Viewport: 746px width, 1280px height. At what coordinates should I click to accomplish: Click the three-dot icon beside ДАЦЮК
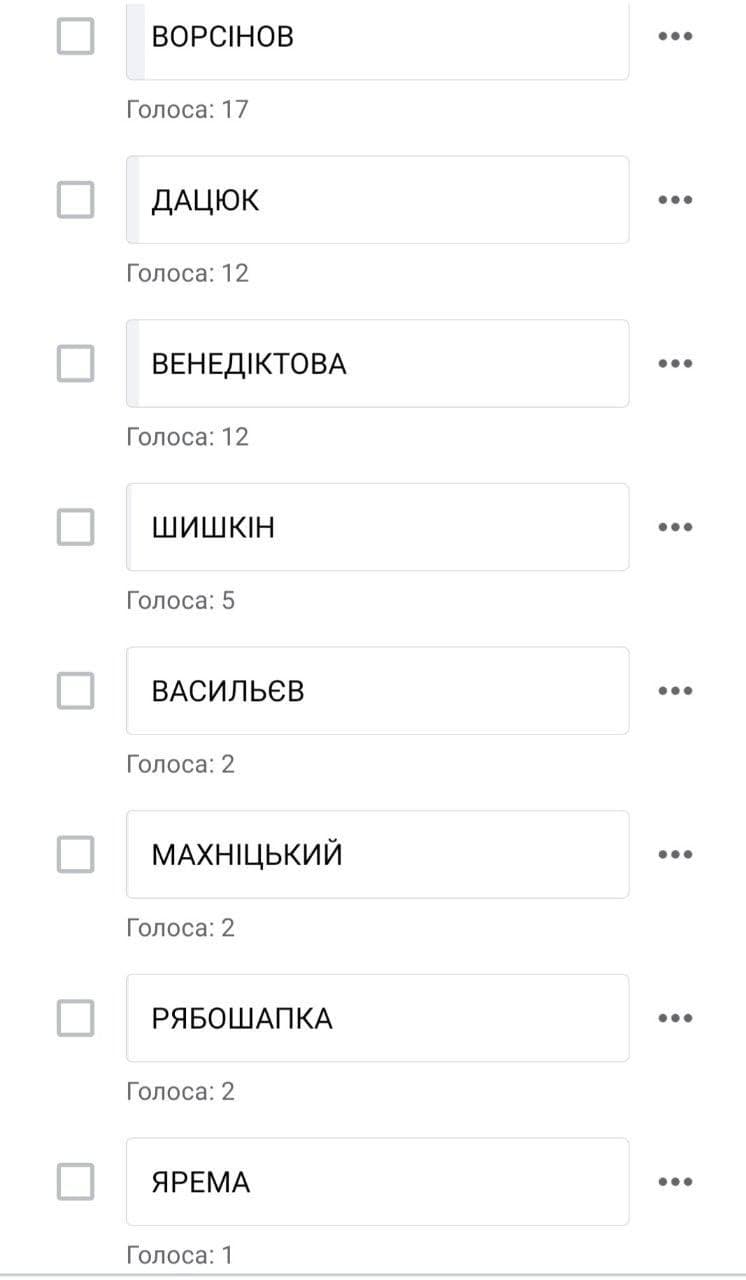pyautogui.click(x=676, y=199)
